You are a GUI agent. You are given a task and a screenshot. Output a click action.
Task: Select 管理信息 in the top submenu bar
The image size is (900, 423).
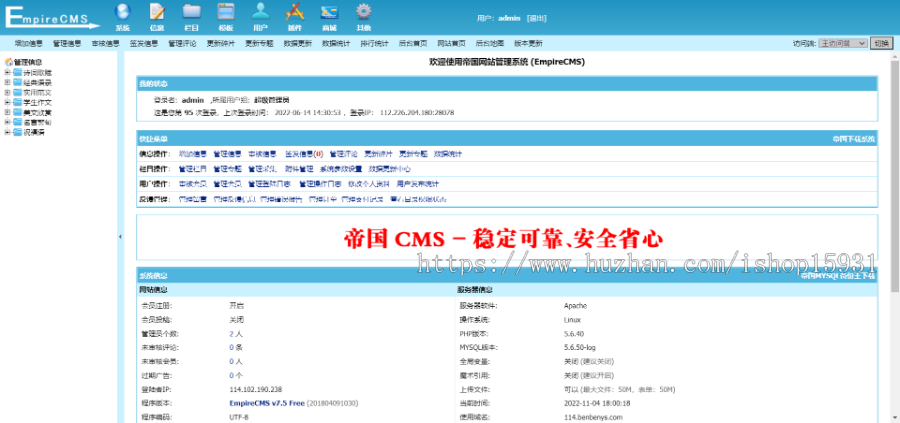click(x=67, y=43)
